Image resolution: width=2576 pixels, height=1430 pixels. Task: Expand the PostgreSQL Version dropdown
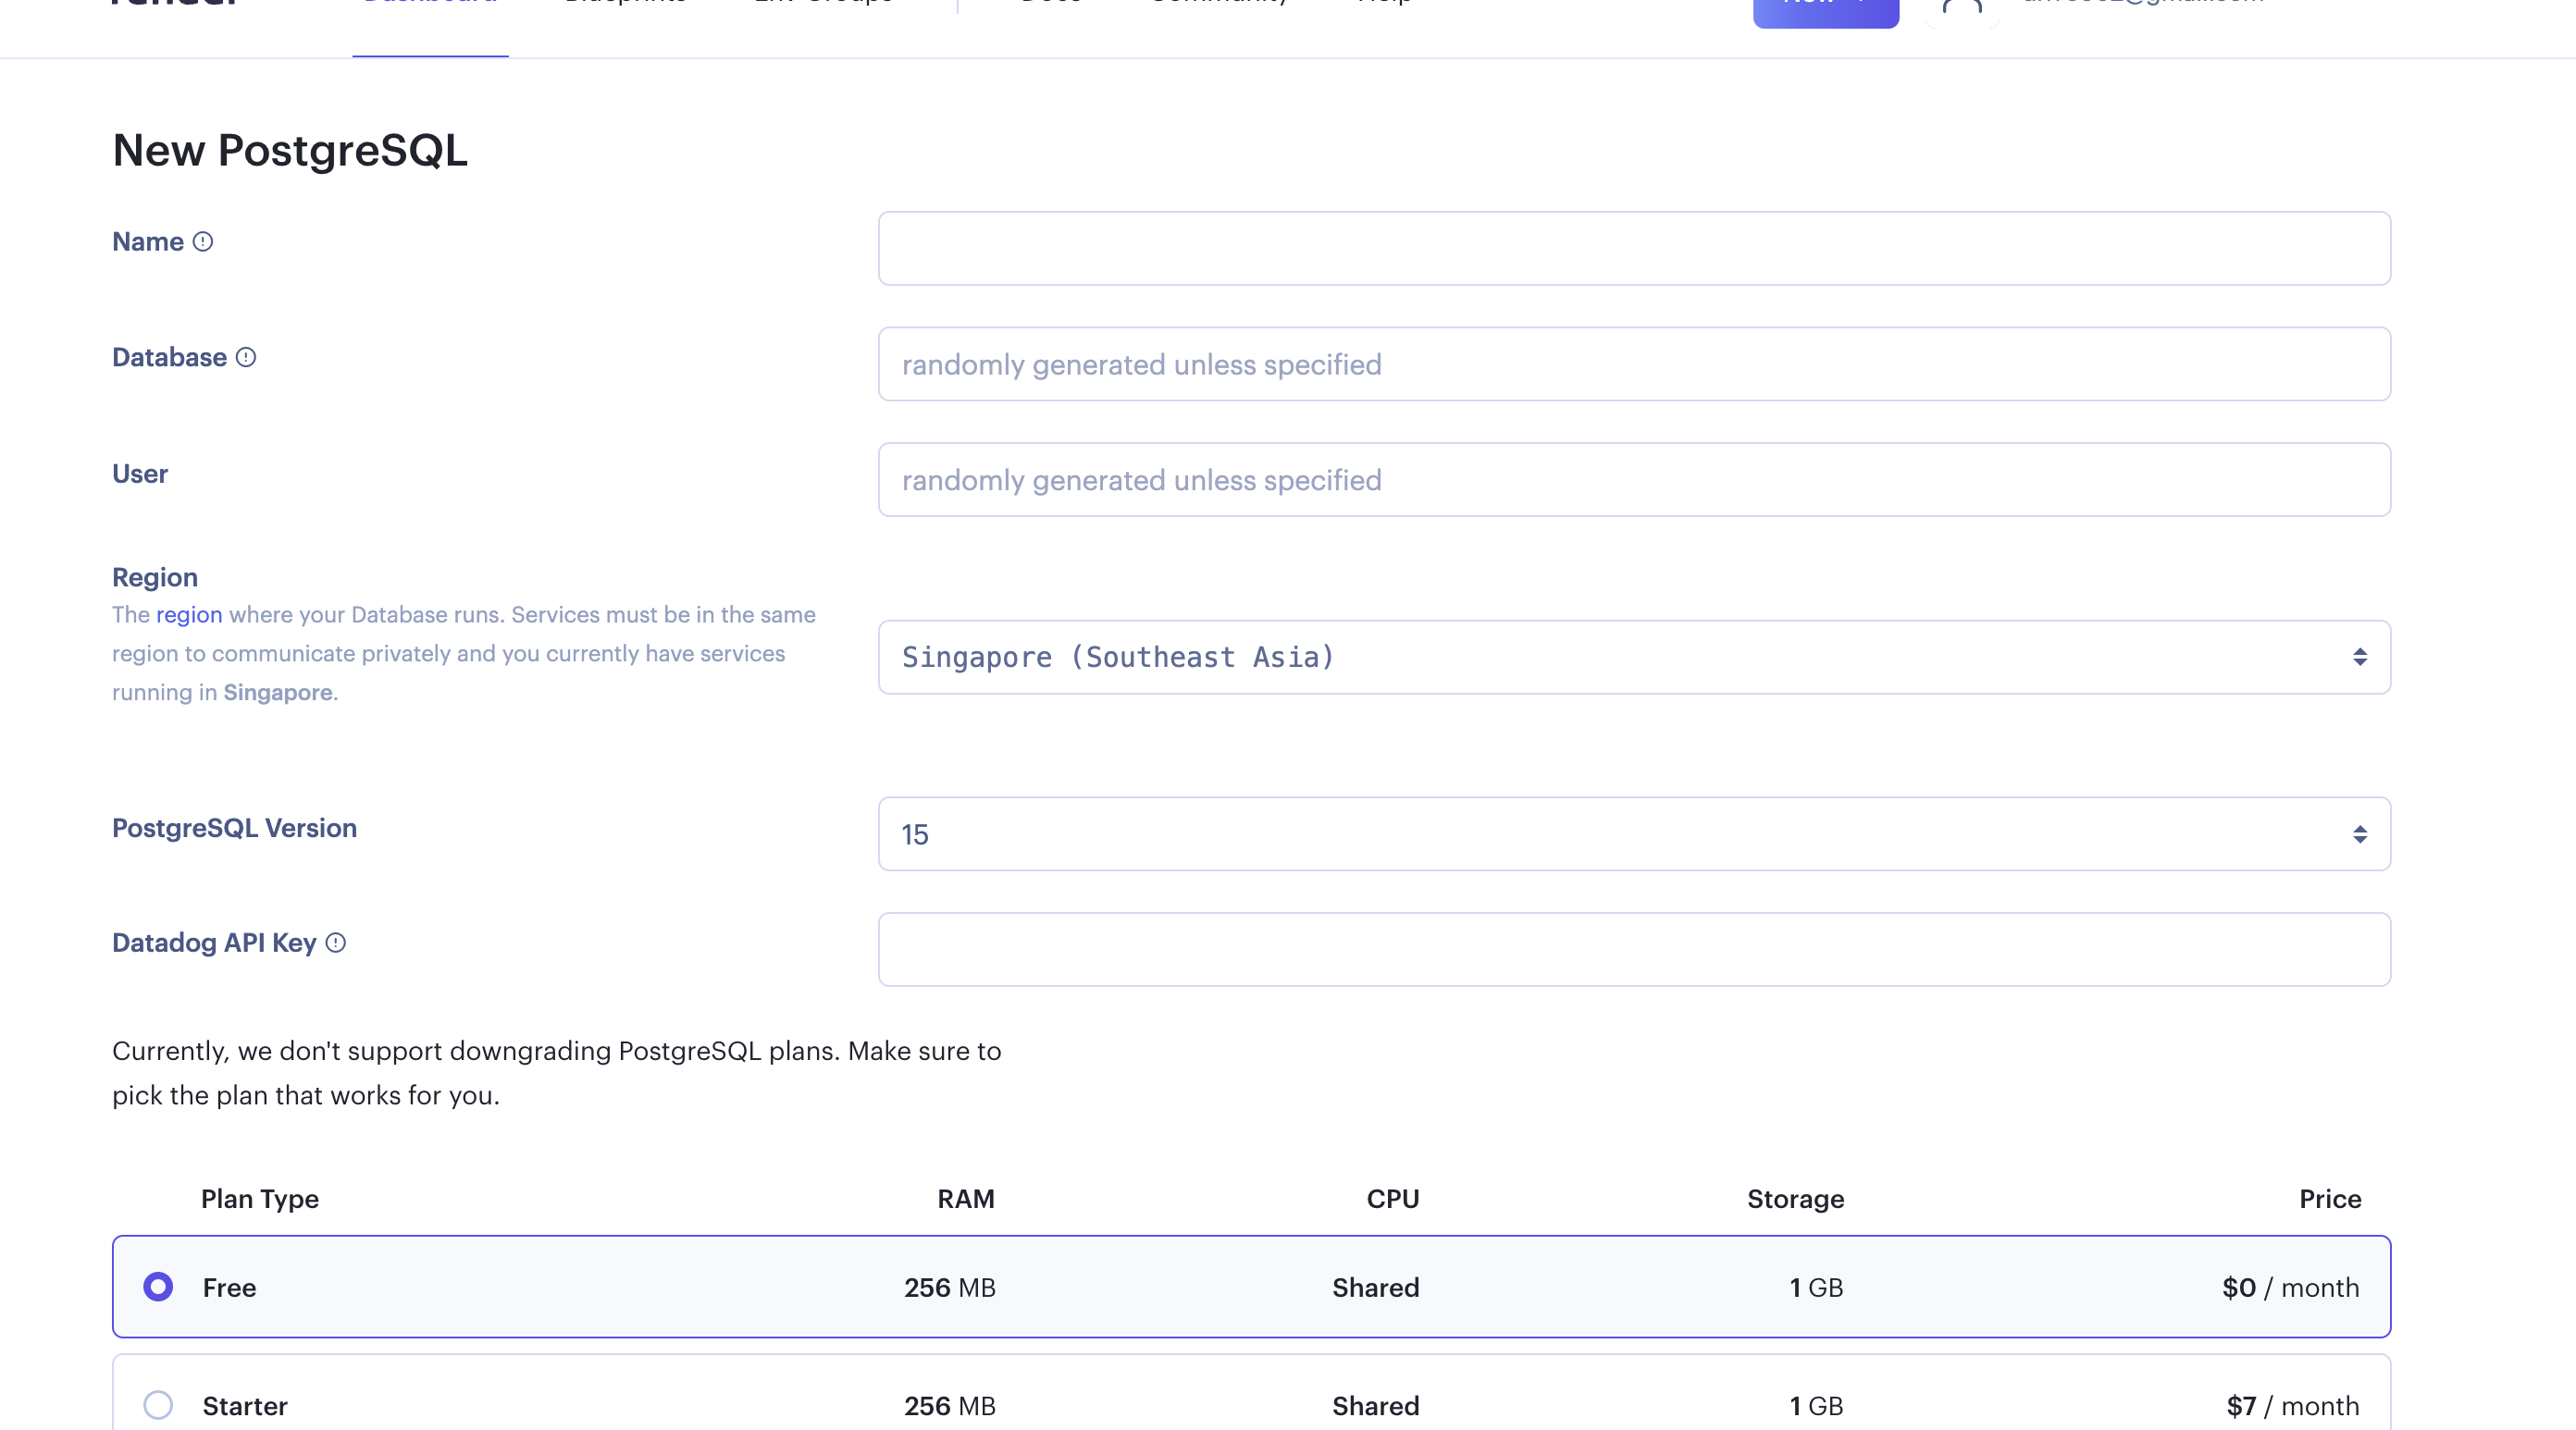[1634, 834]
